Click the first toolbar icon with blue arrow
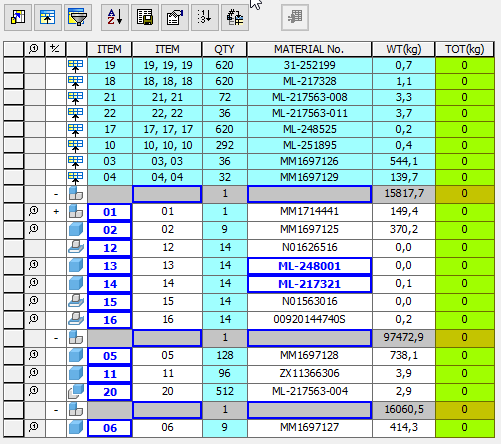 click(x=18, y=17)
